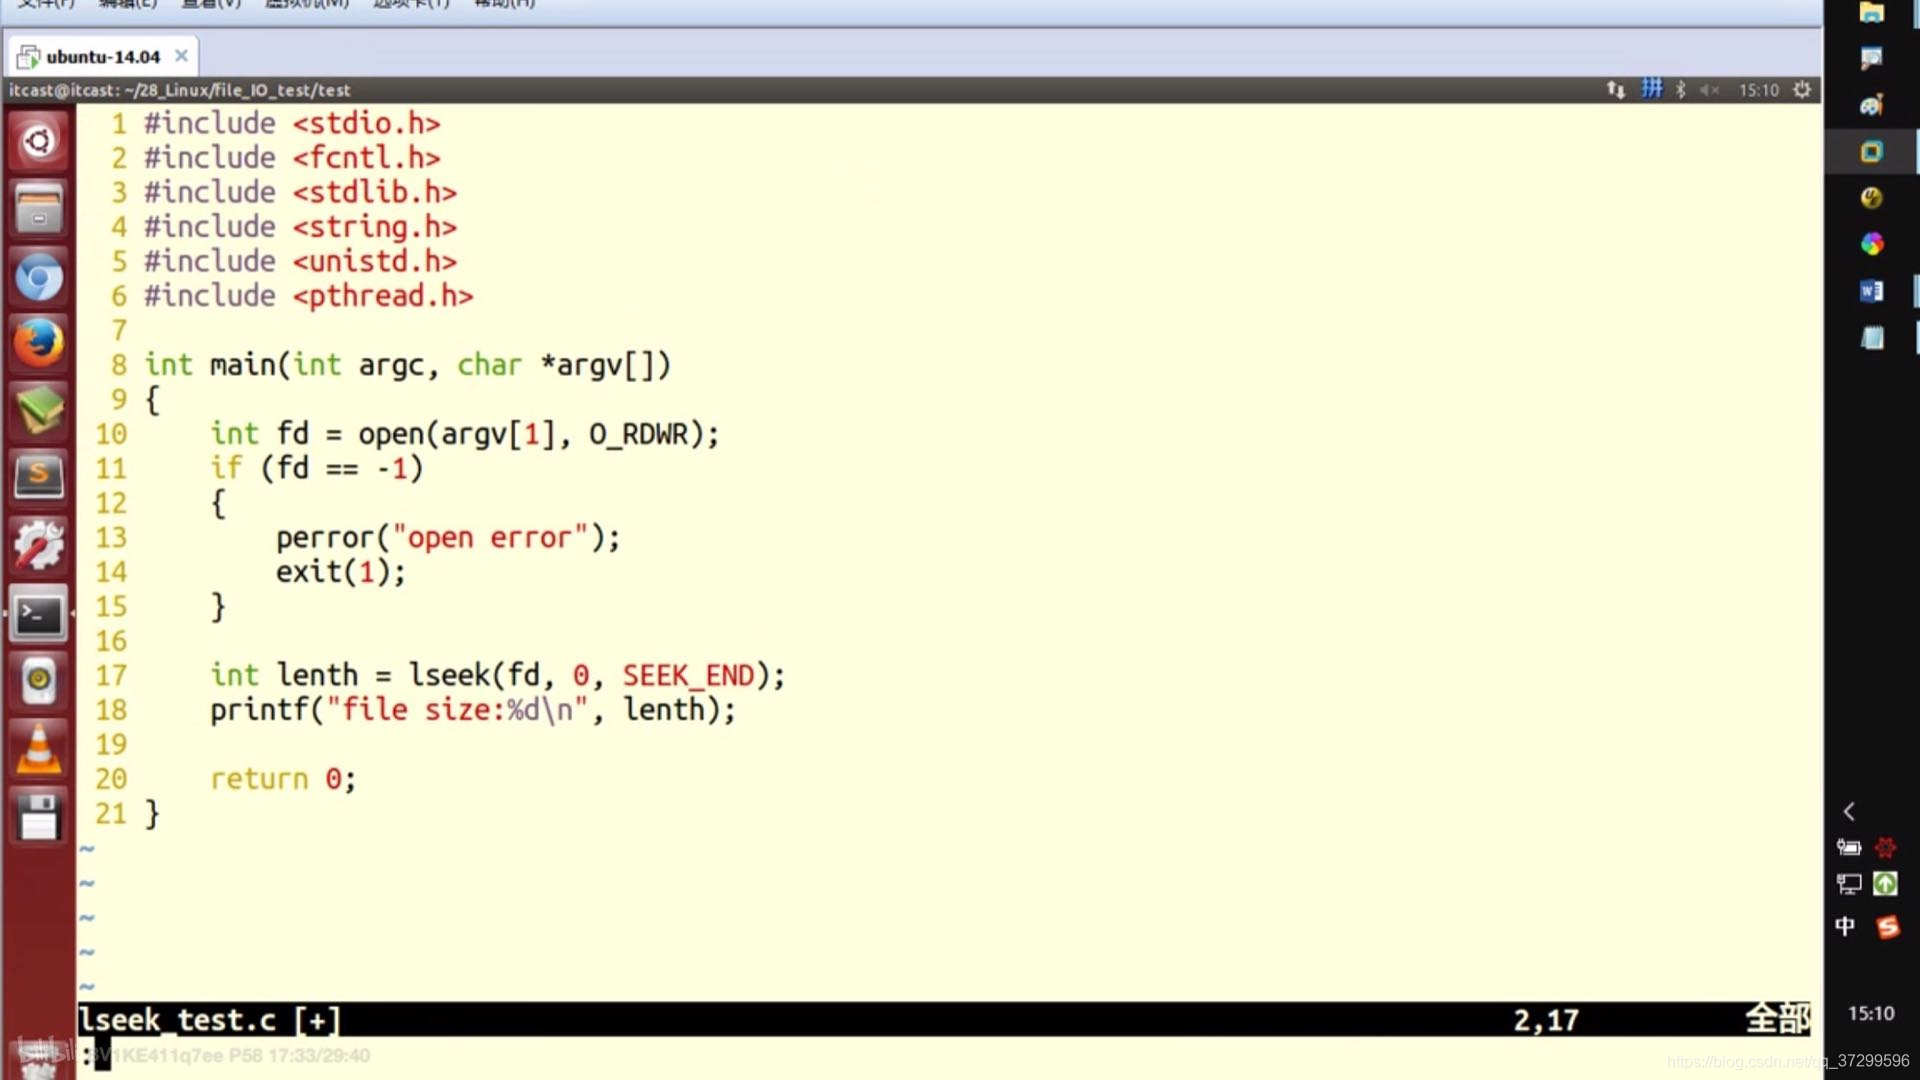1920x1080 pixels.
Task: Open the speaker application in launcher
Action: pos(39,680)
